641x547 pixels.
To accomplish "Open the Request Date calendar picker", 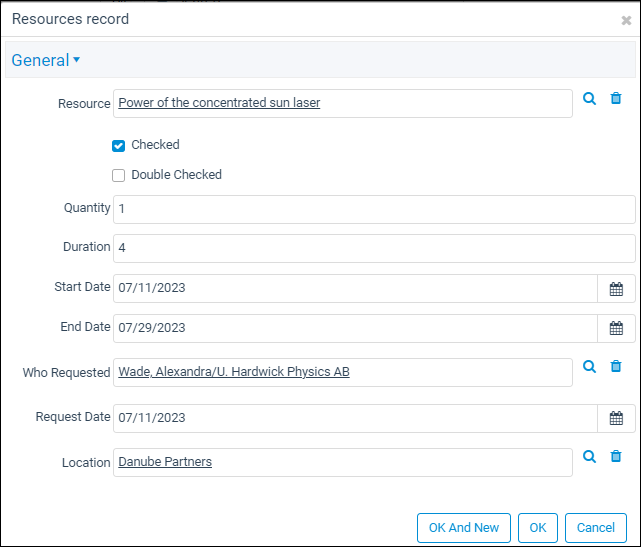I will click(x=616, y=418).
